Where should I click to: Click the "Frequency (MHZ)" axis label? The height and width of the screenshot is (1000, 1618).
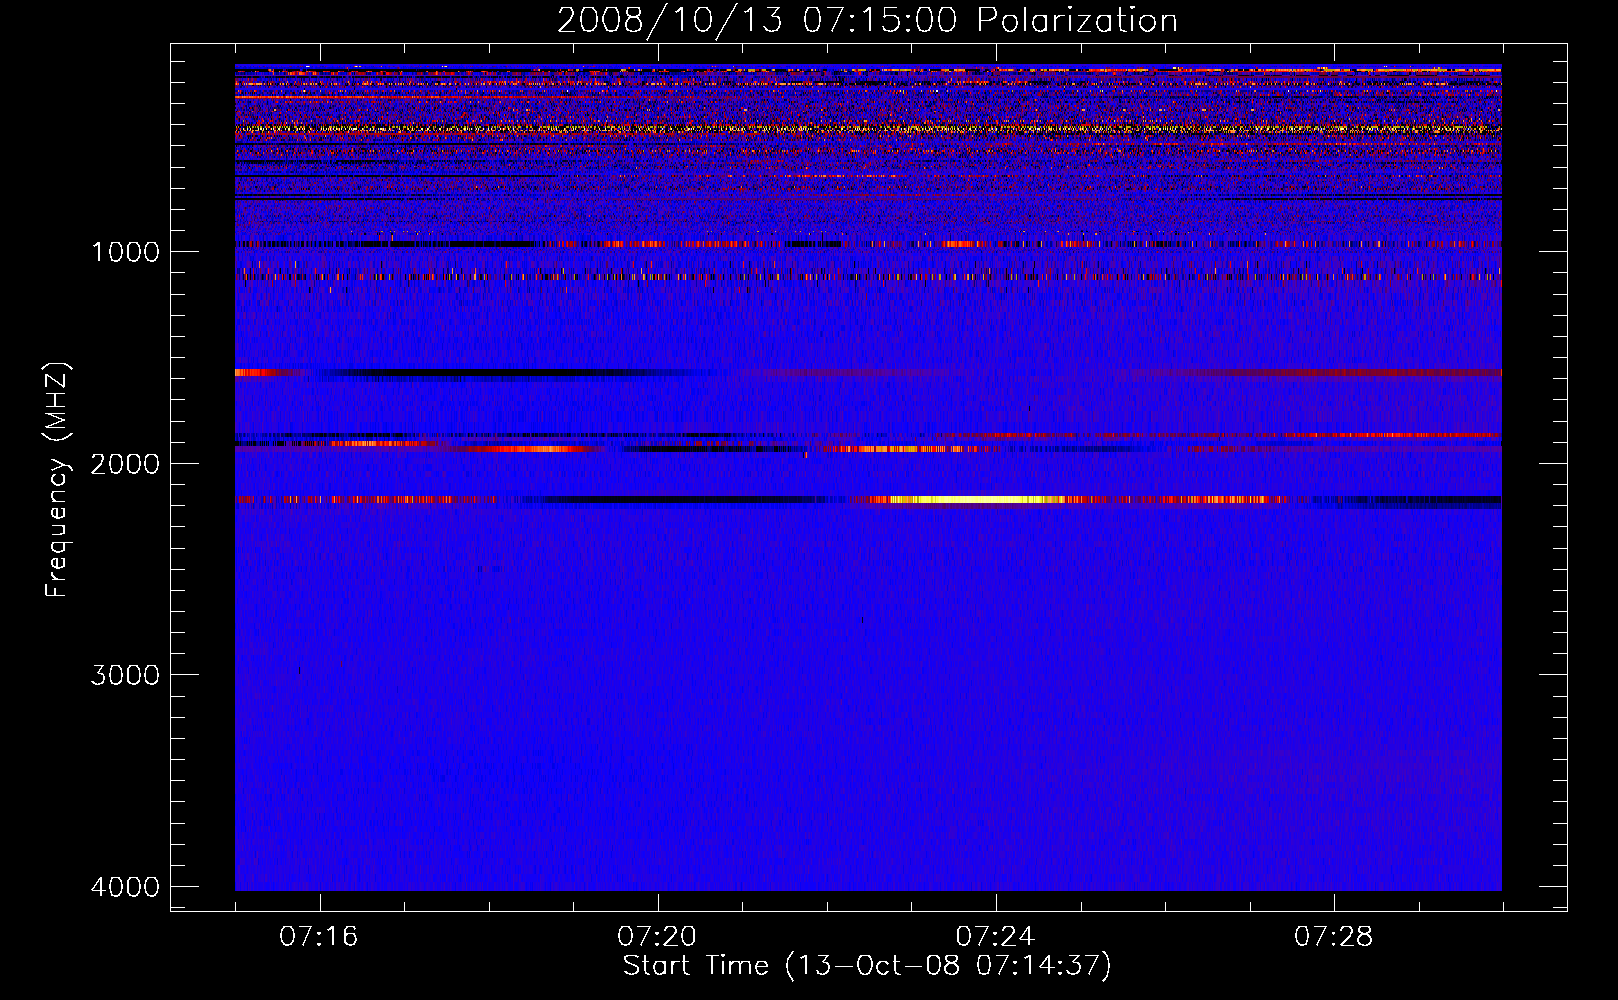point(57,480)
